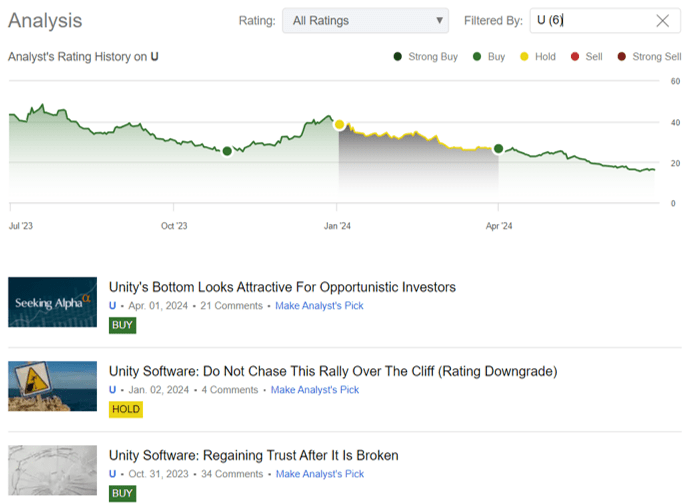
Task: Toggle the Strong Sell legend item
Action: tap(623, 57)
